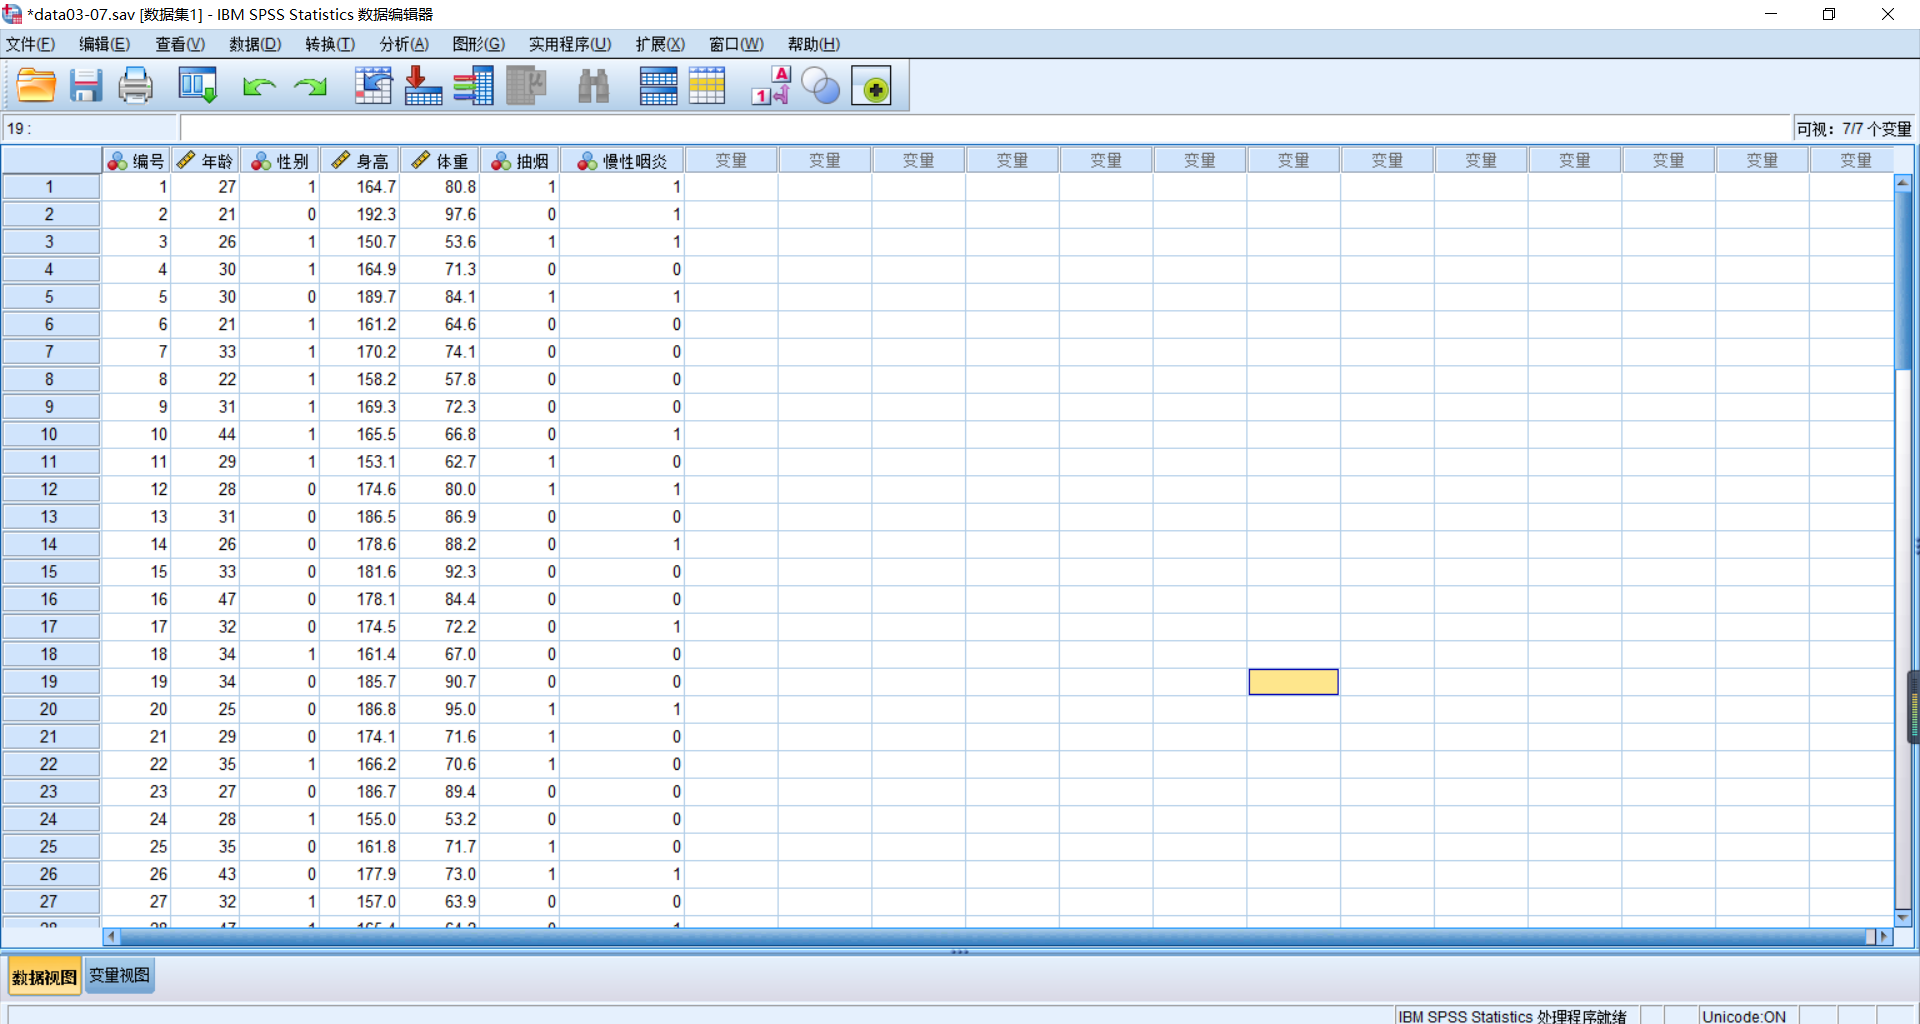This screenshot has height=1024, width=1920.
Task: Click the vertical scrollbar down arrow
Action: [x=1903, y=917]
